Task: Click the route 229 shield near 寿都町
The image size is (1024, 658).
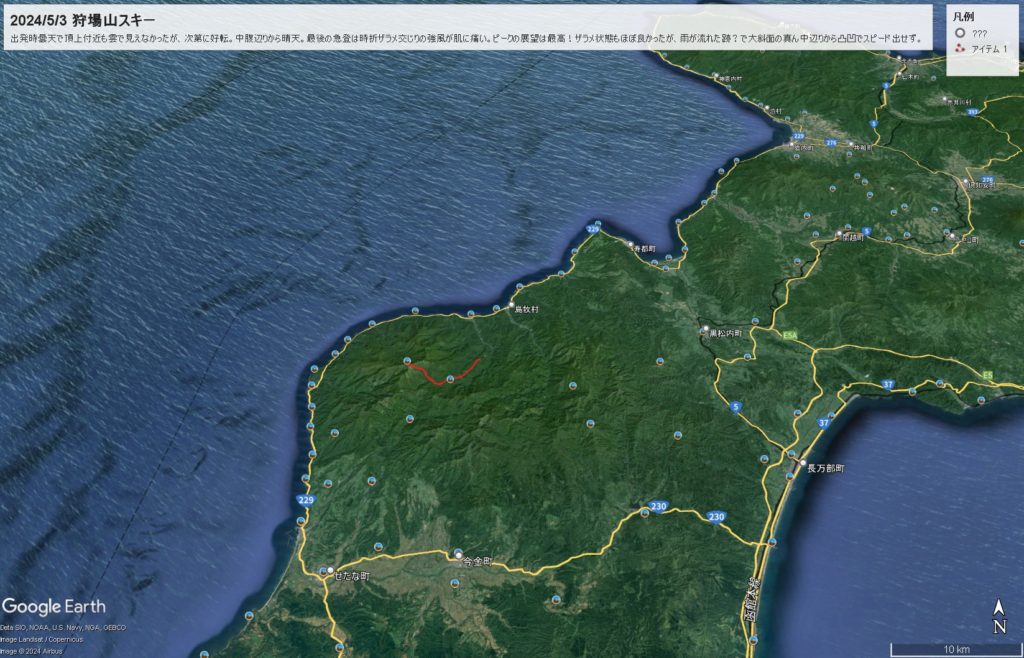Action: [592, 230]
